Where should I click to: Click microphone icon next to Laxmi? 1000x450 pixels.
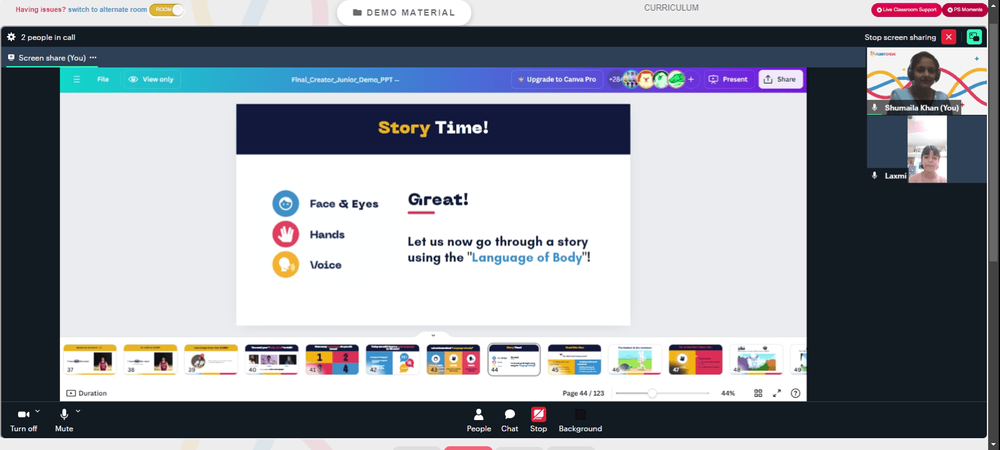click(874, 176)
